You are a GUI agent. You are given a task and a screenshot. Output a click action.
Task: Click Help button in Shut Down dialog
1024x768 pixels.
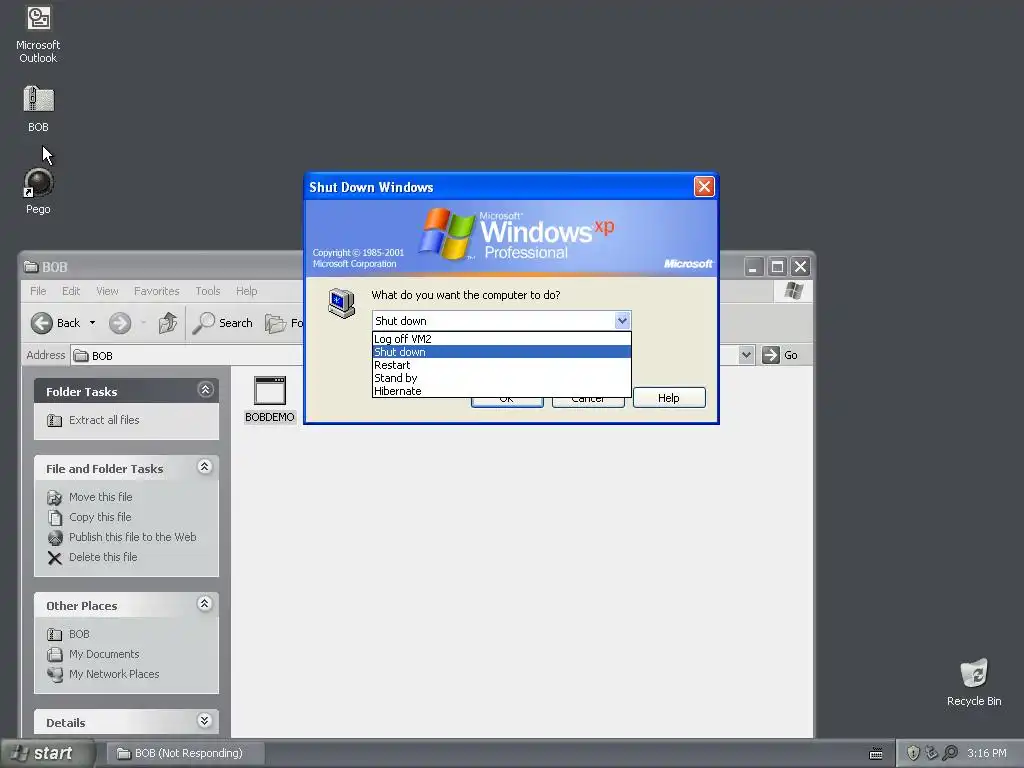(669, 398)
